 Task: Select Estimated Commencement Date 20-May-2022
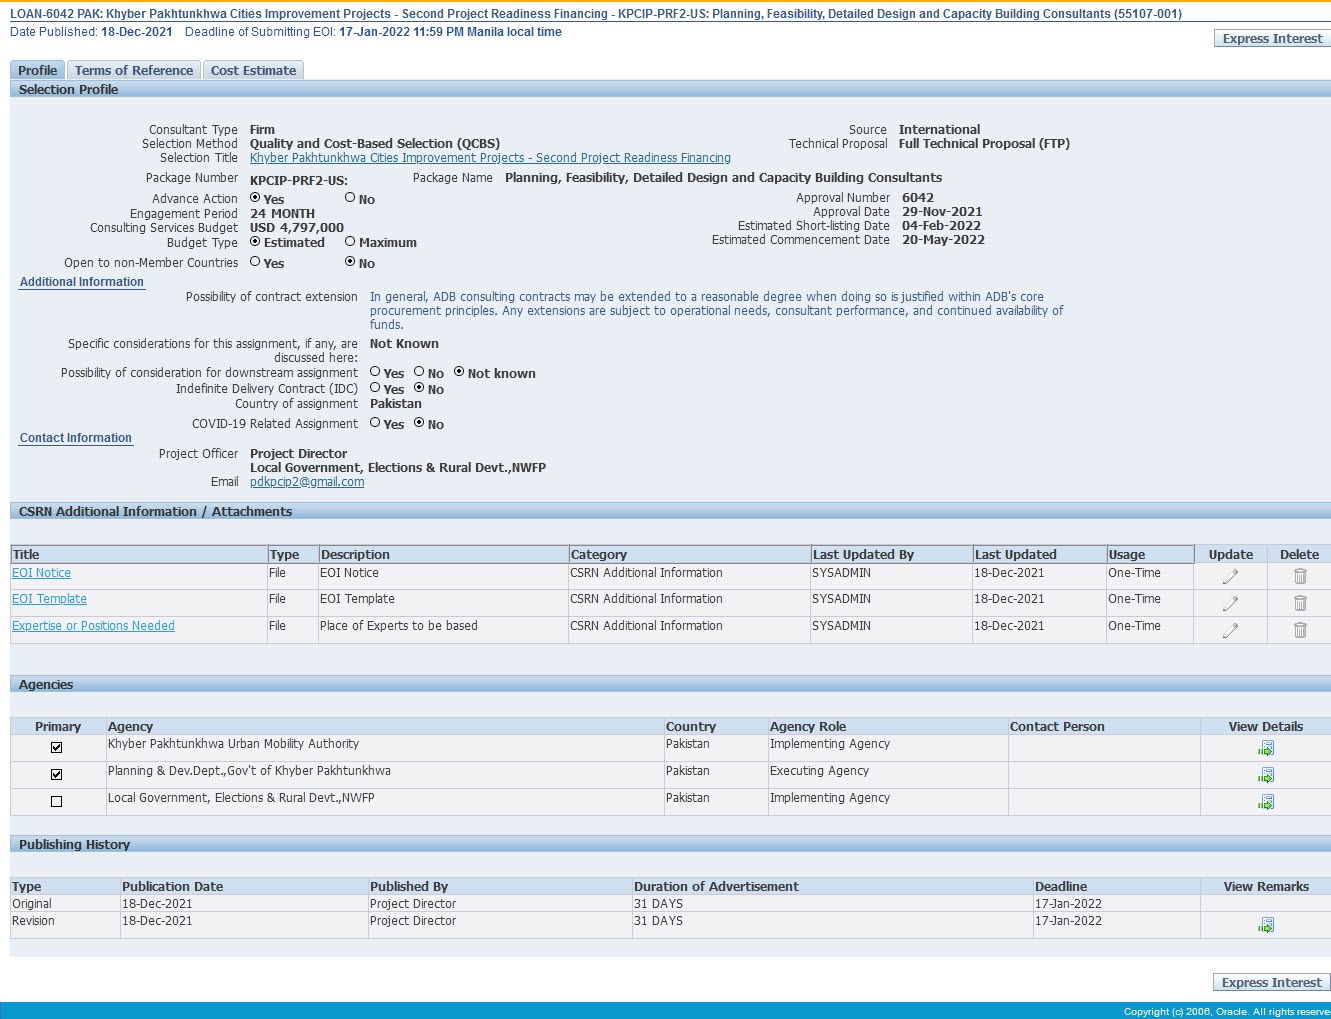click(x=943, y=240)
